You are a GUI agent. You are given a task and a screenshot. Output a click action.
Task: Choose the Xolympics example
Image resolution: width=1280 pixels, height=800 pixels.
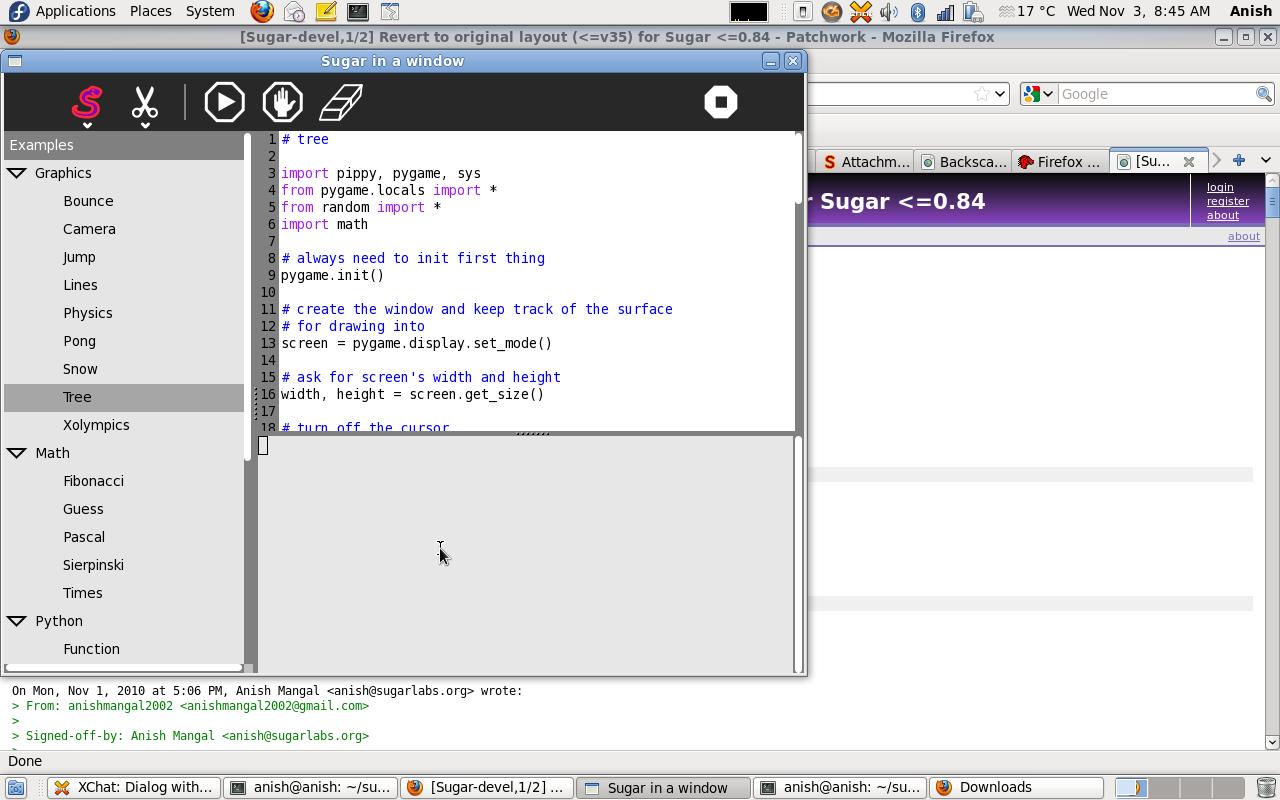pos(96,425)
